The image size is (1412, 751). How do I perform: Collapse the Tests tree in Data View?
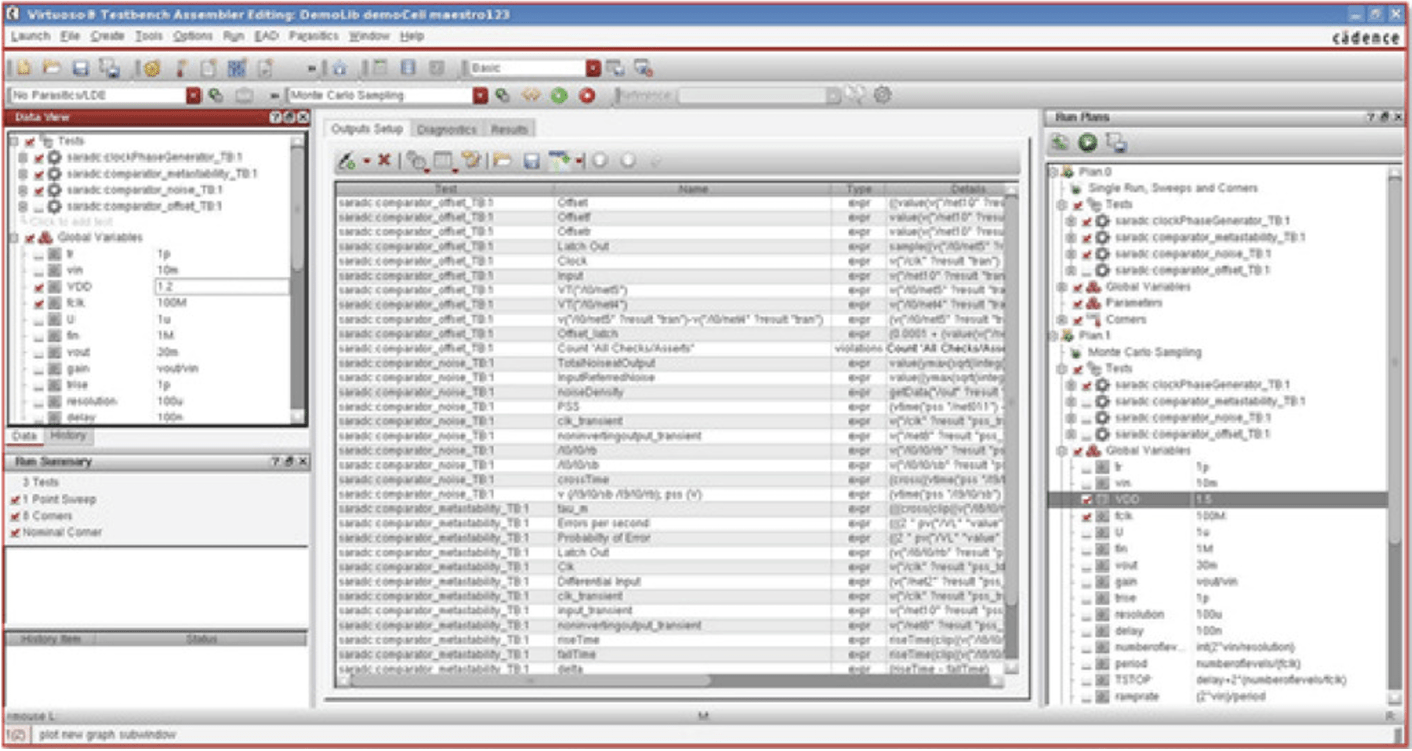click(x=13, y=142)
